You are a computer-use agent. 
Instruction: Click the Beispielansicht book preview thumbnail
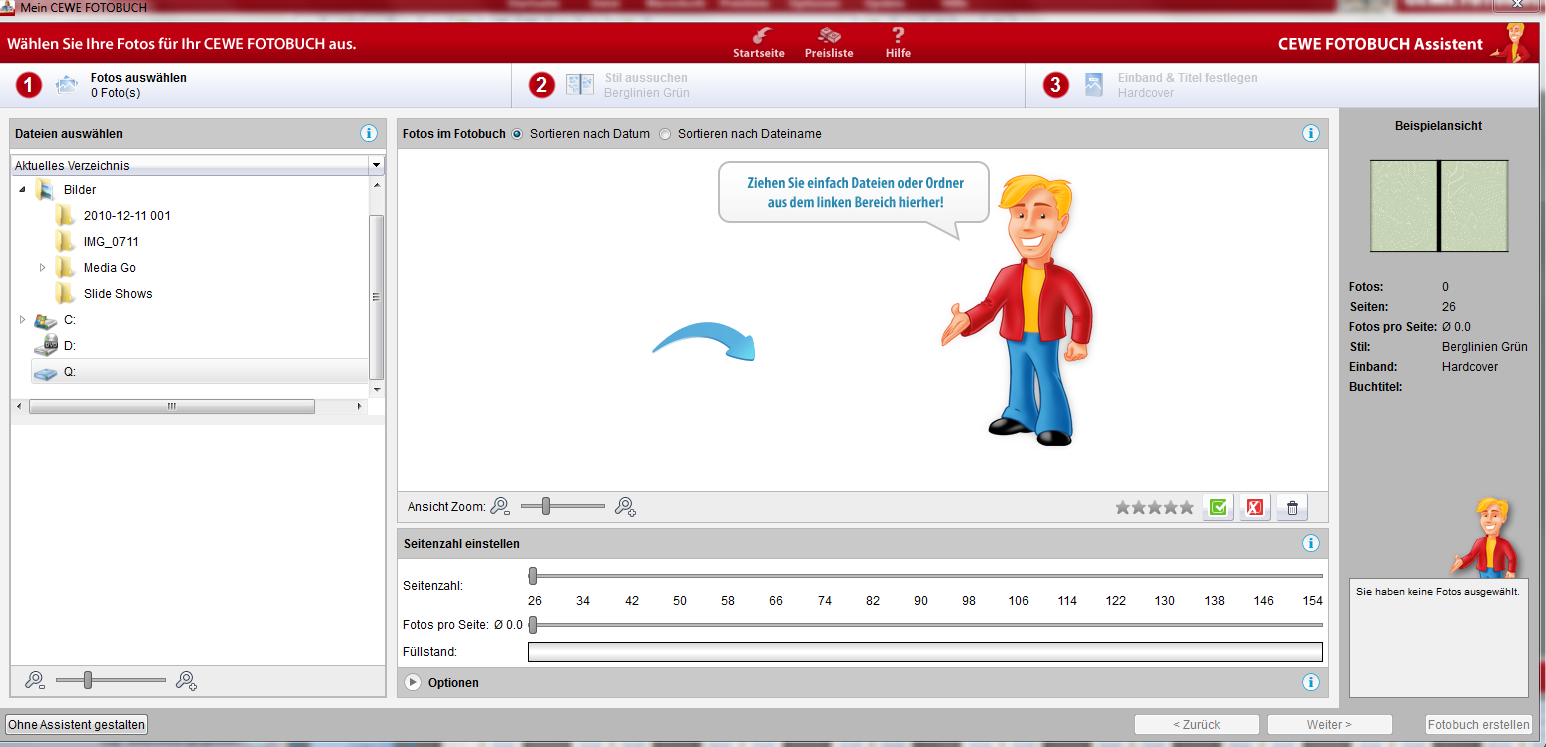pos(1438,206)
